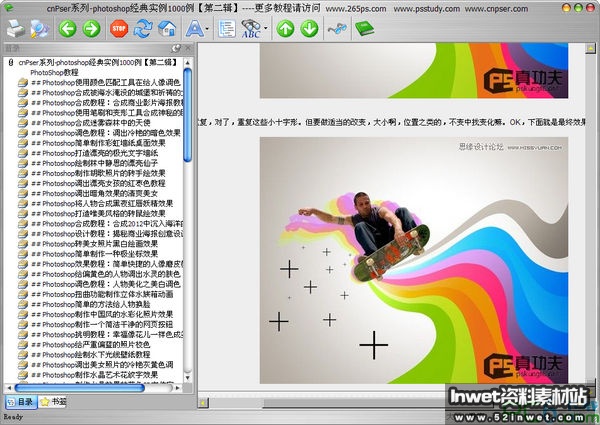The image size is (600, 425).
Task: Open topic 绘制水下光线壁纸教程
Action: (x=91, y=355)
